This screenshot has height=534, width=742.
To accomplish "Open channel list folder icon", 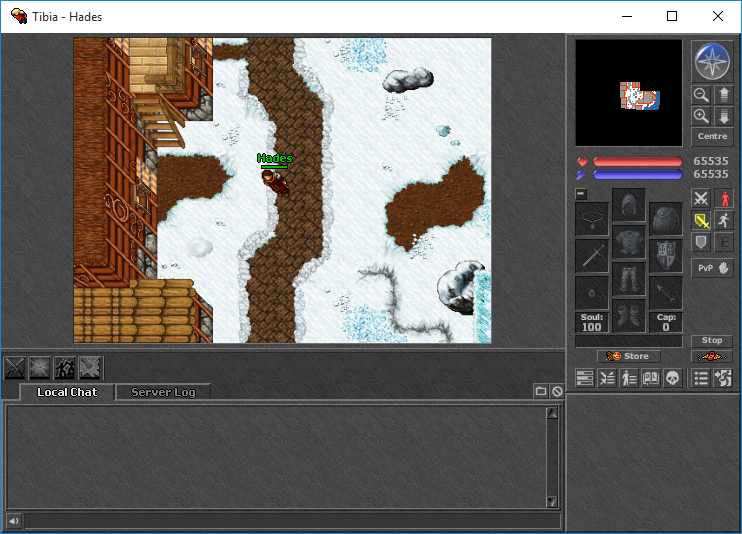I will [541, 391].
